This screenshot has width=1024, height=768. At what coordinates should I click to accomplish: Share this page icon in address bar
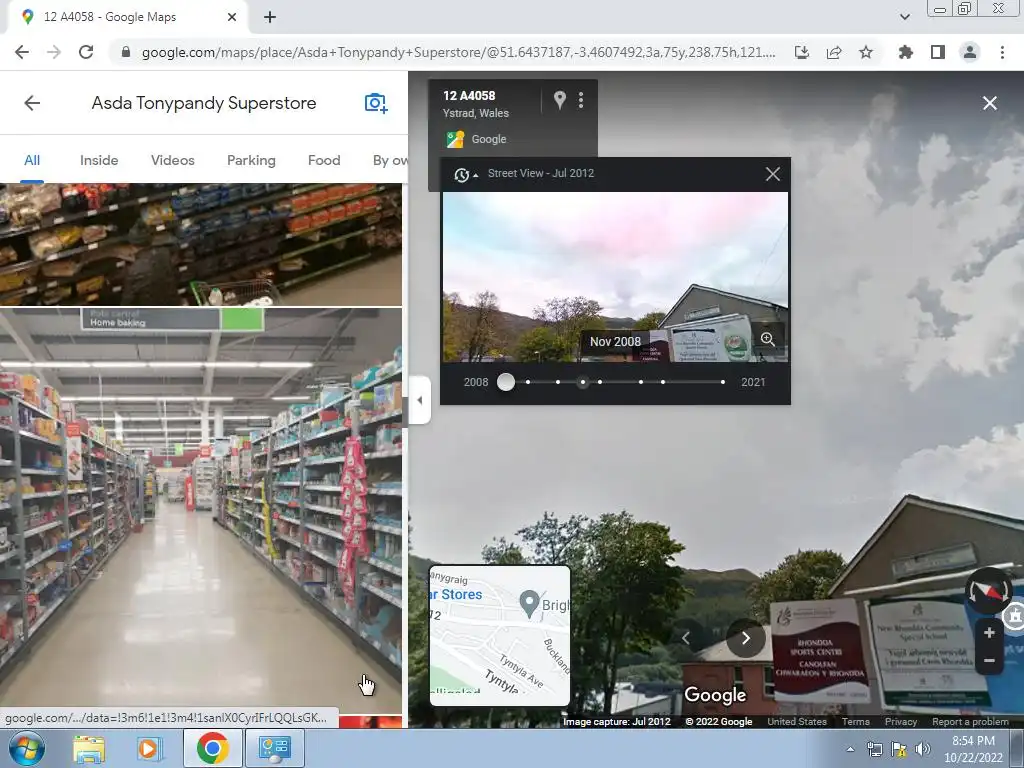[x=834, y=52]
